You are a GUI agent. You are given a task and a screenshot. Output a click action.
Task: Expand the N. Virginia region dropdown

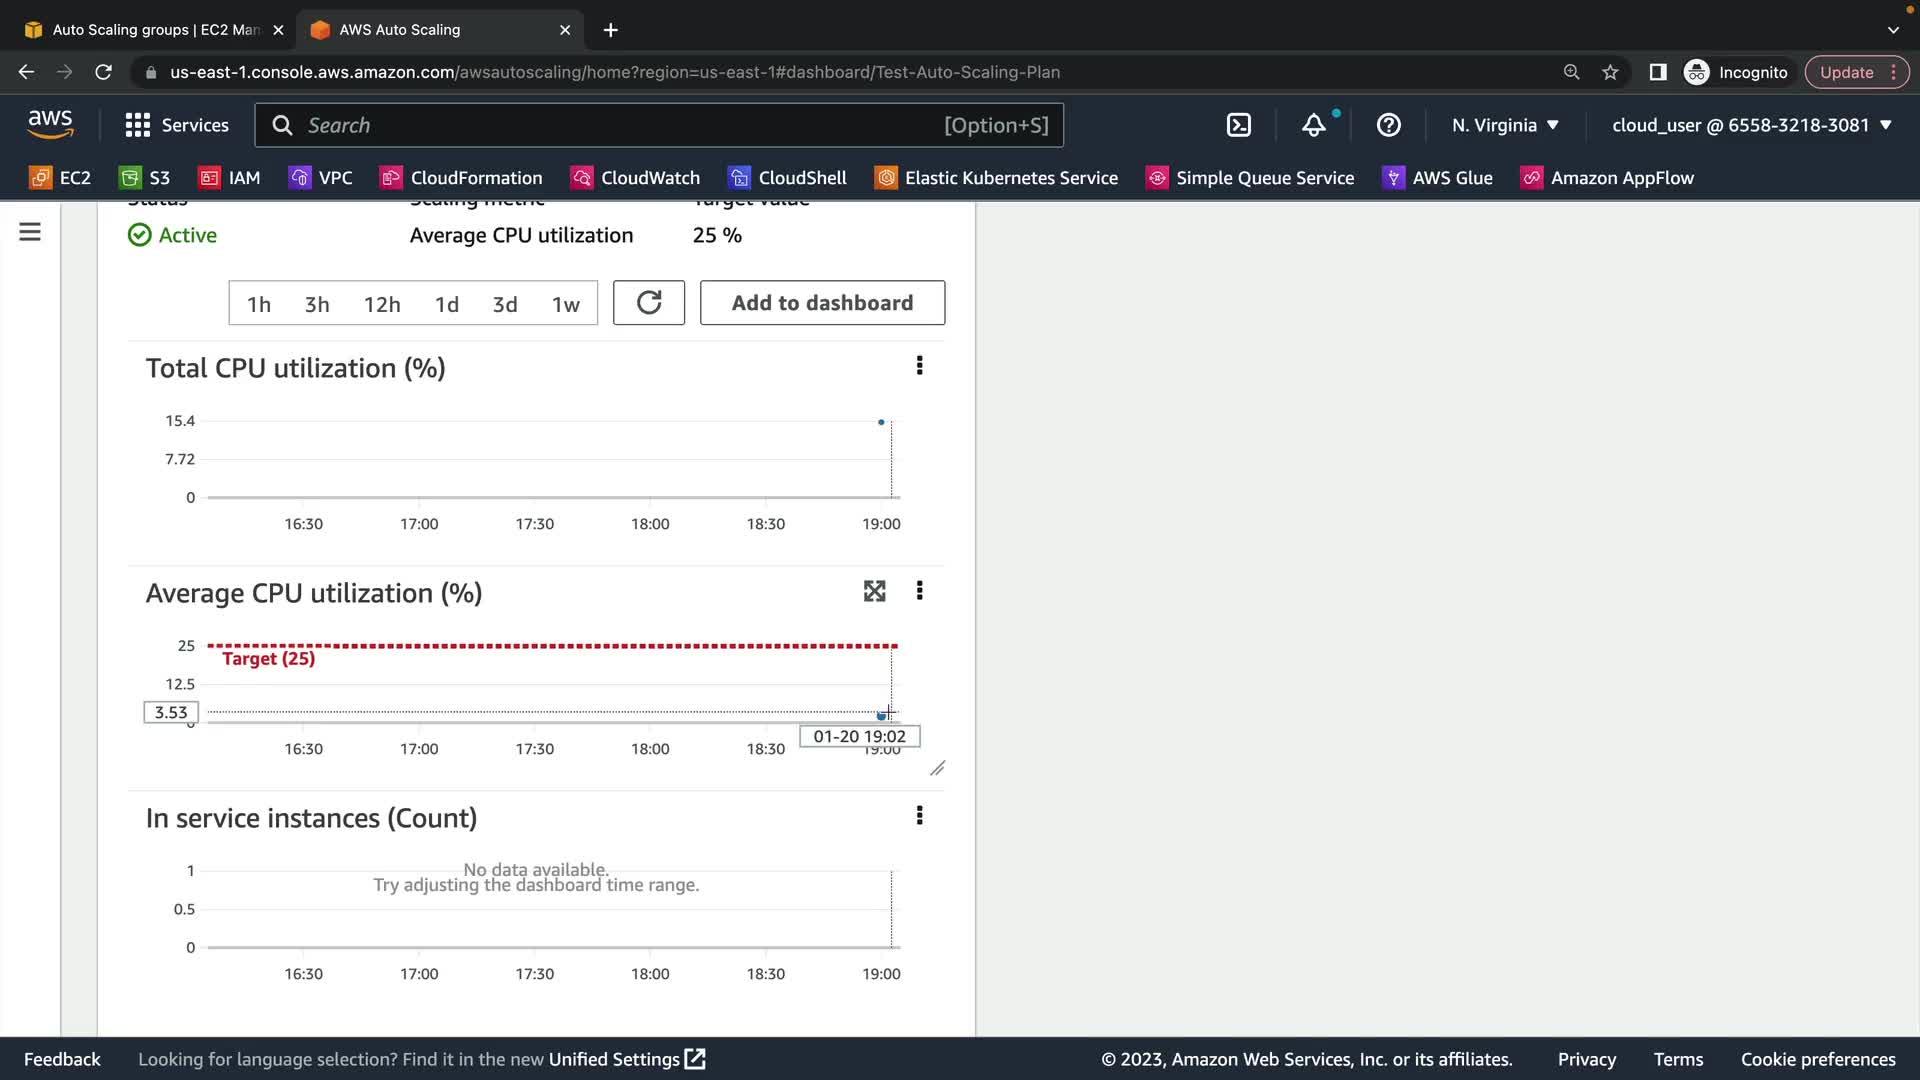pyautogui.click(x=1505, y=125)
